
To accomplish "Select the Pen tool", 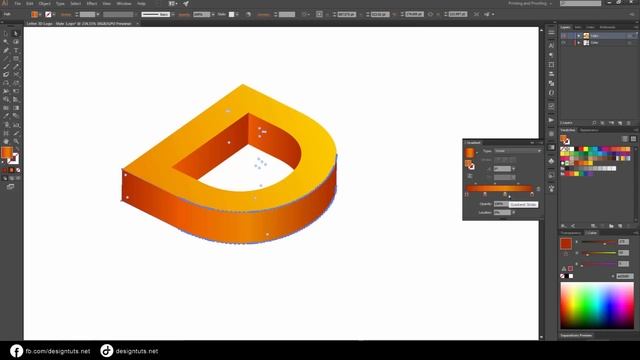I will [x=6, y=51].
